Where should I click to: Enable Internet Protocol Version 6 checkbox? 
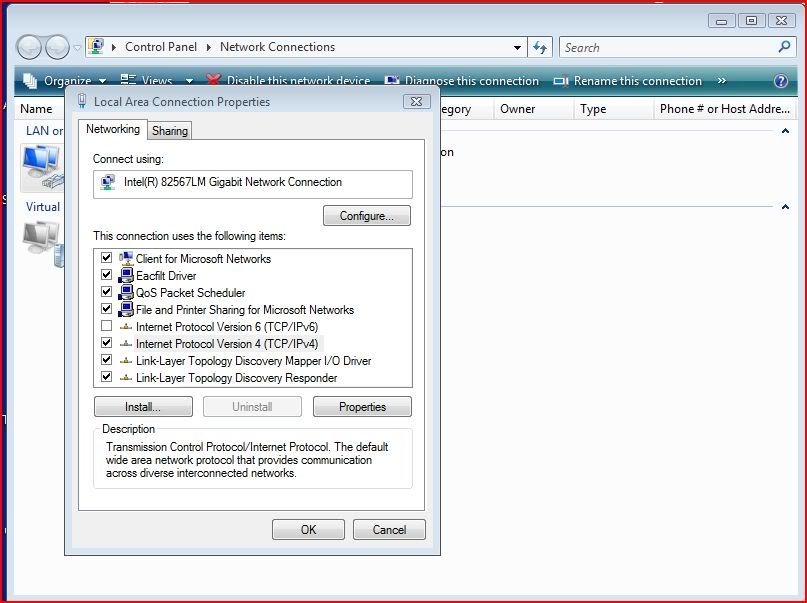coord(107,326)
